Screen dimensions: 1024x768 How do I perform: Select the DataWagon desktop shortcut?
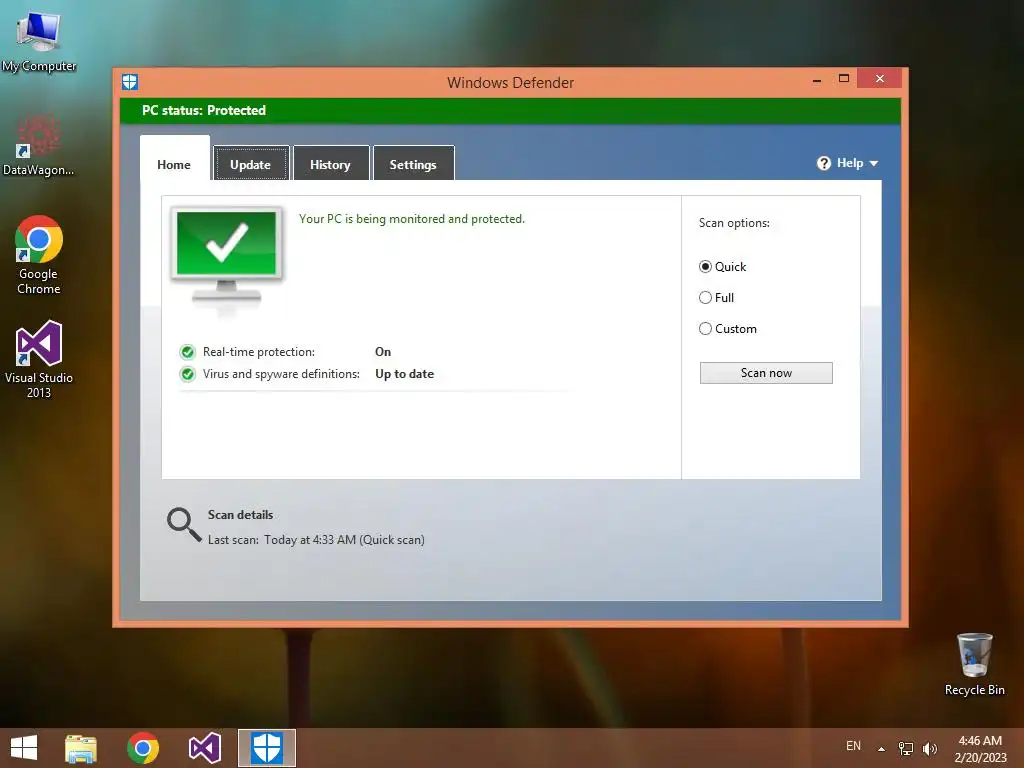(x=39, y=145)
